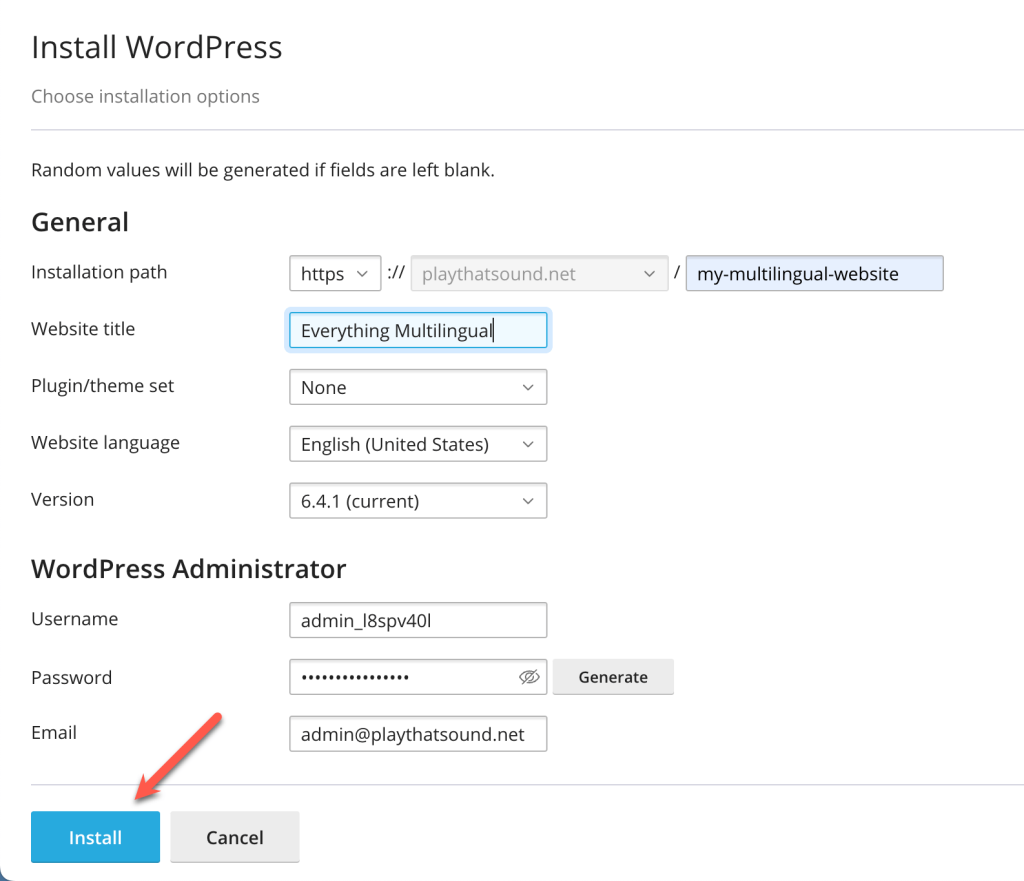1024x881 pixels.
Task: Expand the Plugin/theme set dropdown
Action: pos(418,387)
